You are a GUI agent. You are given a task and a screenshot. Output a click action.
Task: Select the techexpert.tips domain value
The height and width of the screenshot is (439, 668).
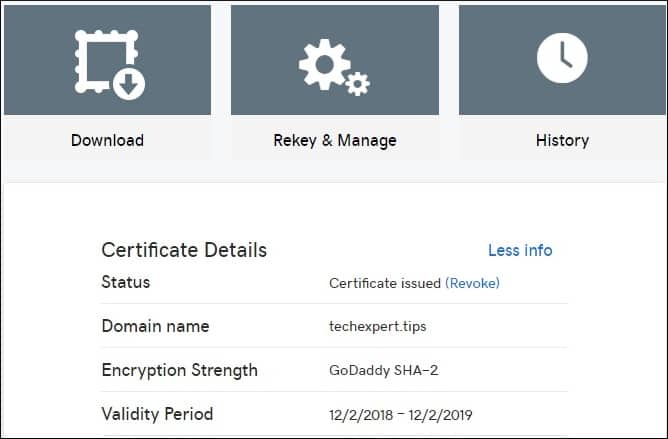[x=377, y=326]
